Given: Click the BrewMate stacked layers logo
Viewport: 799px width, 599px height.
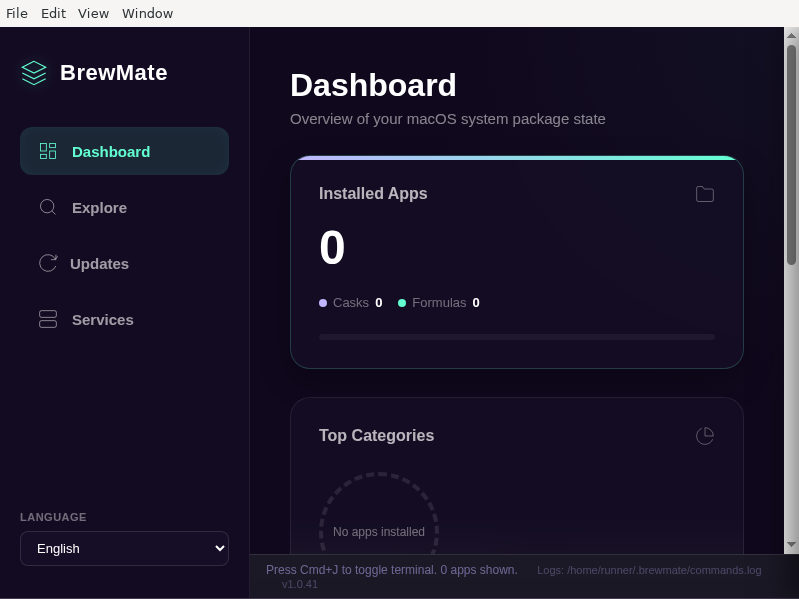Looking at the screenshot, I should (34, 73).
